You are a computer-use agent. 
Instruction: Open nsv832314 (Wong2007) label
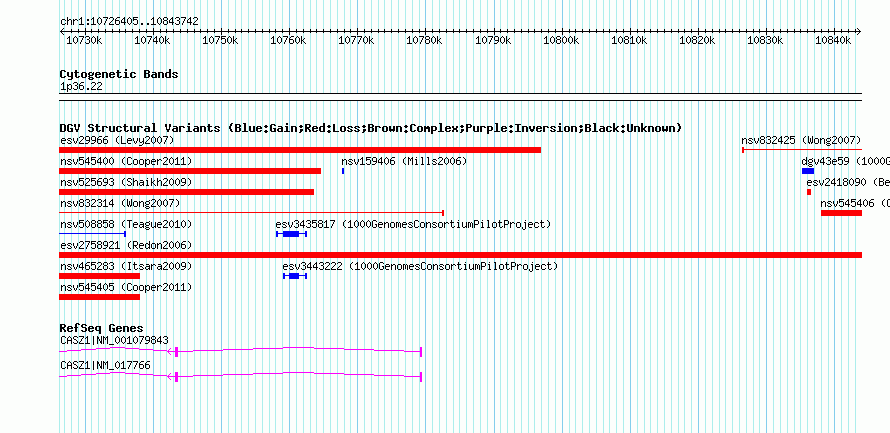[120, 203]
